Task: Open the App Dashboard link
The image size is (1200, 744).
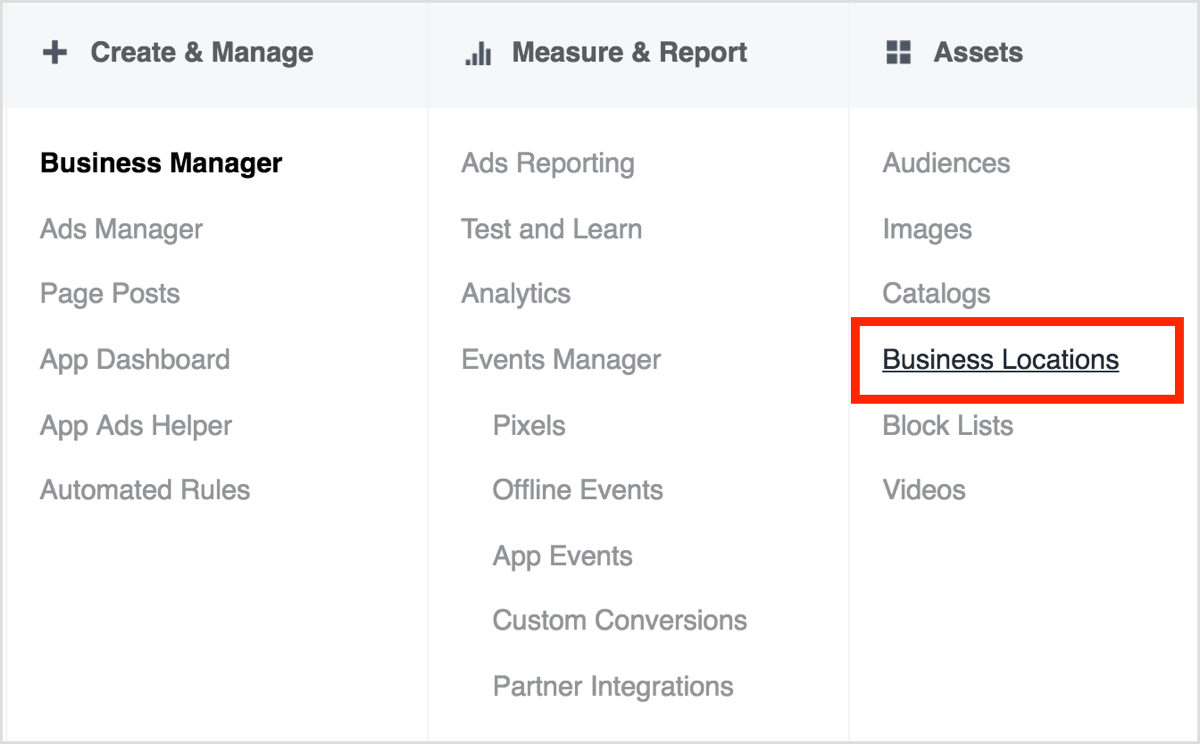Action: tap(135, 360)
